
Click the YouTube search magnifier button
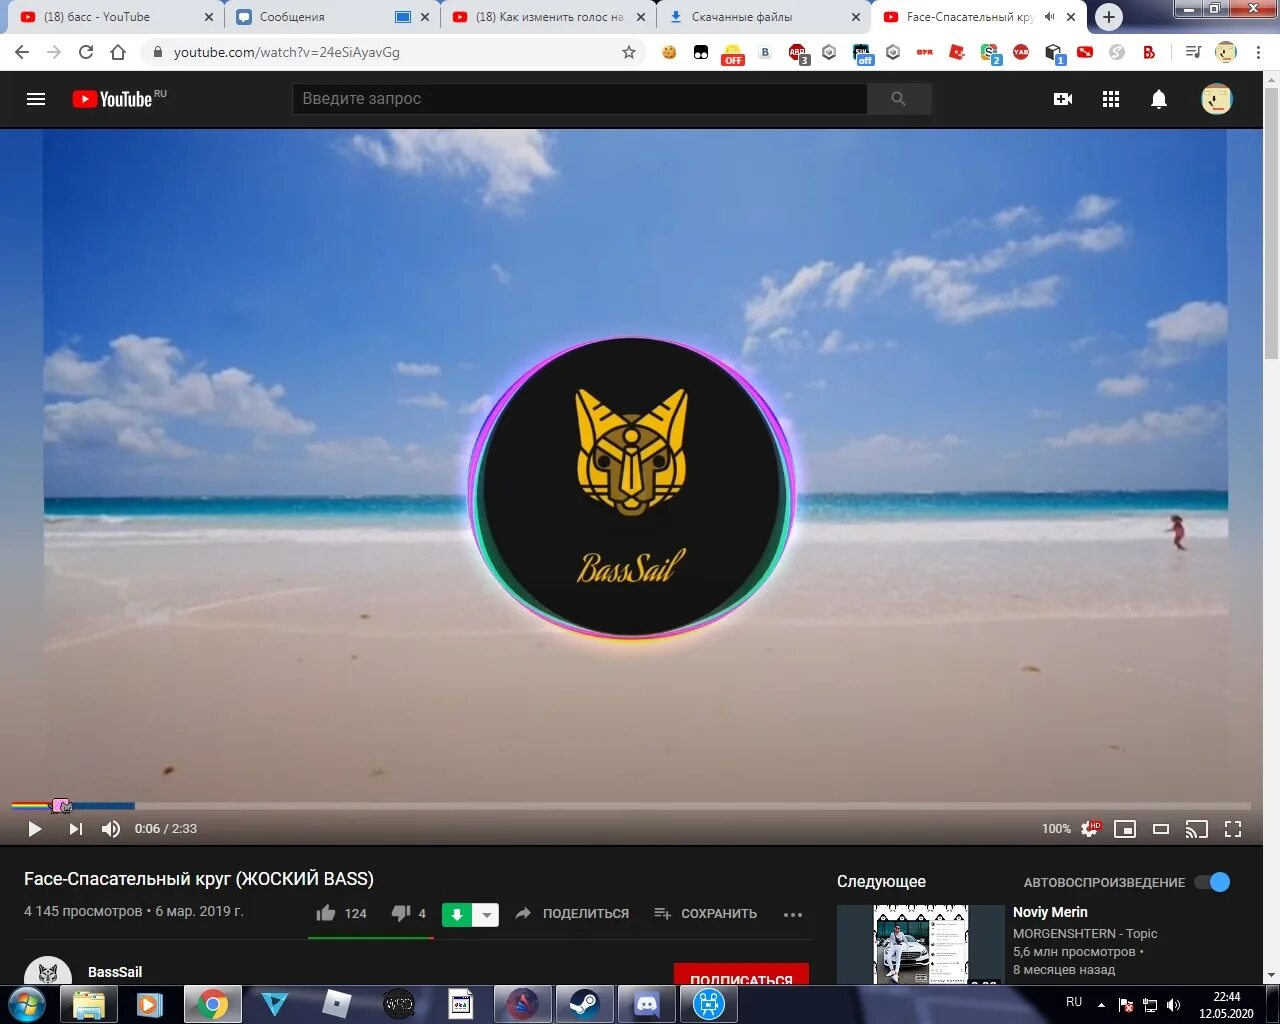[898, 98]
